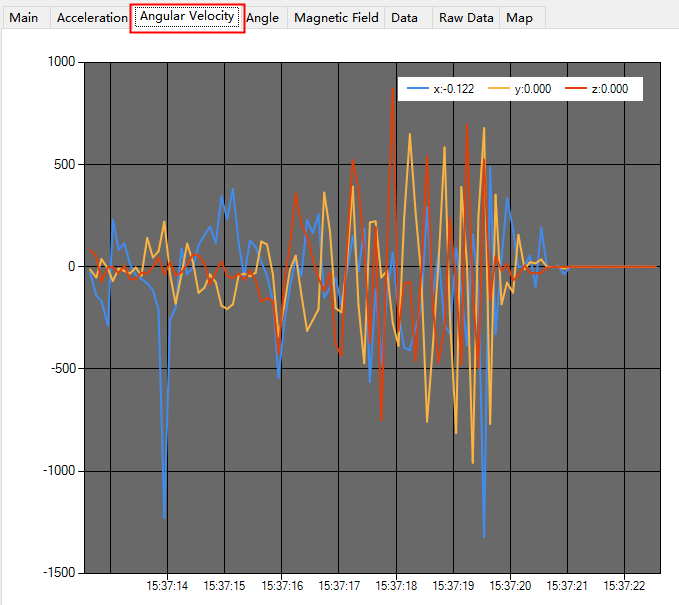Click the z:0.000 legend label
Viewport: 679px width, 605px height.
[610, 89]
